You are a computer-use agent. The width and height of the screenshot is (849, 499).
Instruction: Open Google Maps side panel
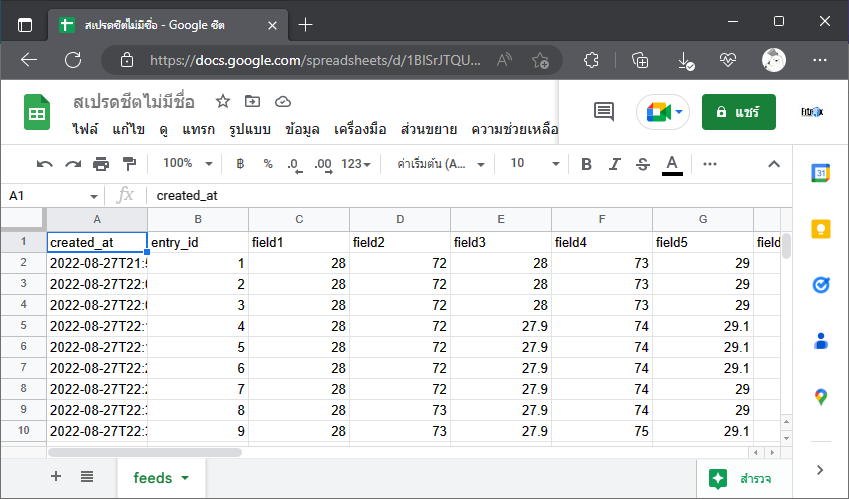(x=821, y=397)
